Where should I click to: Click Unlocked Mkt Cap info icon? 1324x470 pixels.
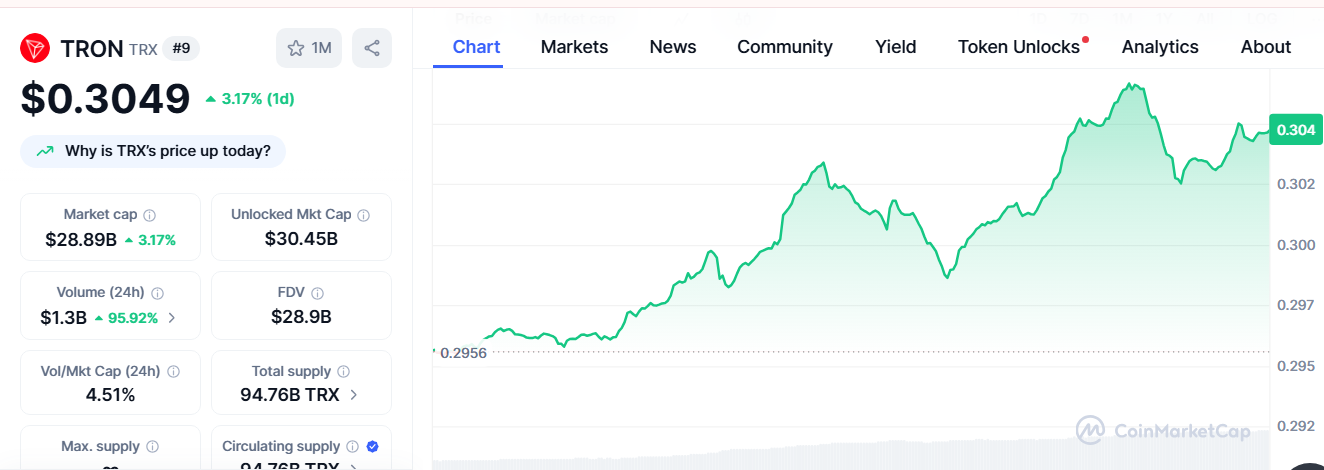pos(364,215)
